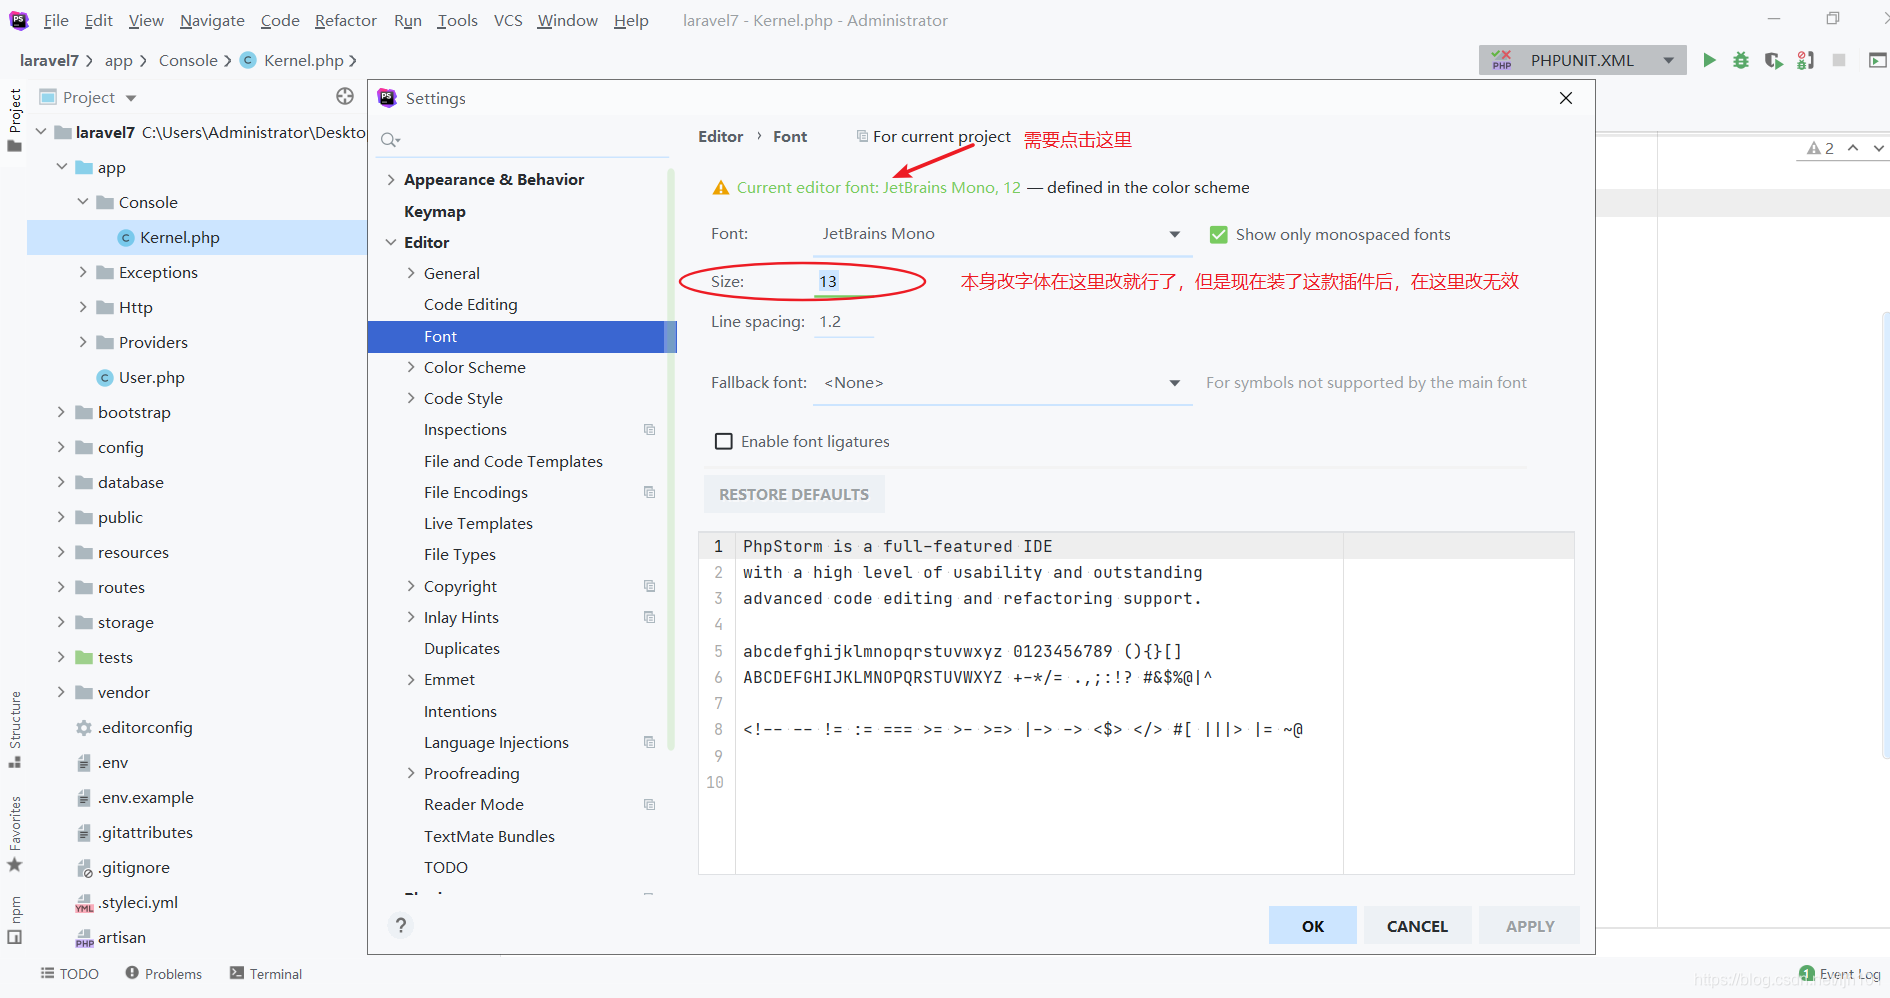
Task: Expand the vendor folder in project tree
Action: [61, 692]
